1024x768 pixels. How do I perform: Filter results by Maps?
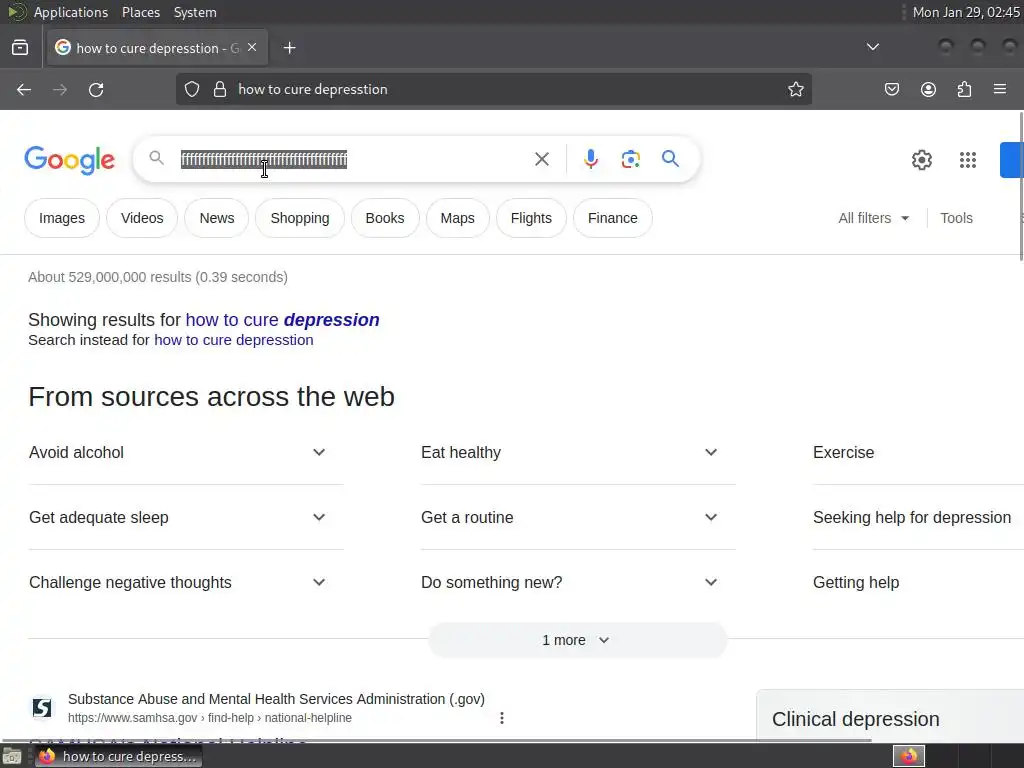pos(457,218)
